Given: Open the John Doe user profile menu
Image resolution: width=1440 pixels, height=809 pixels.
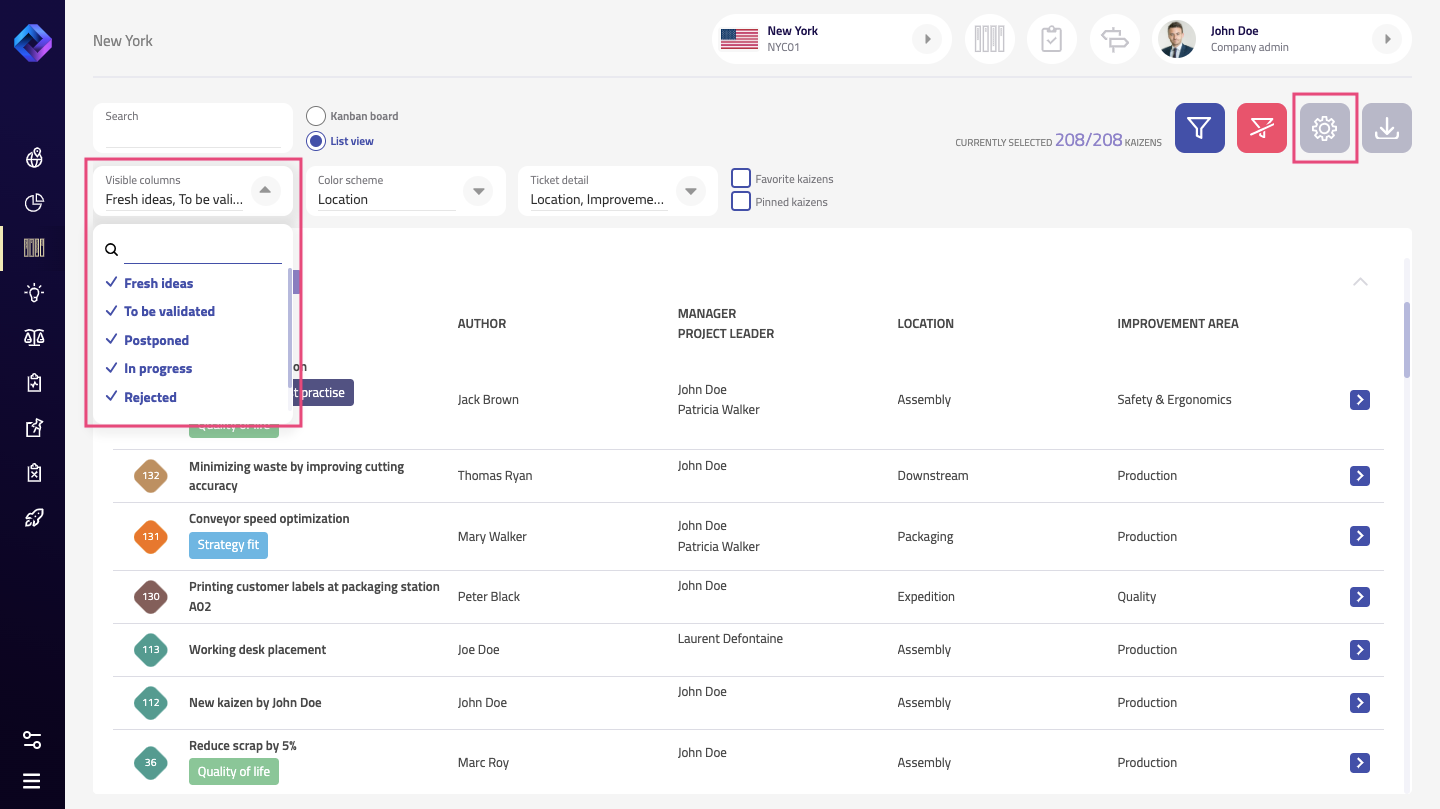Looking at the screenshot, I should [x=1386, y=39].
